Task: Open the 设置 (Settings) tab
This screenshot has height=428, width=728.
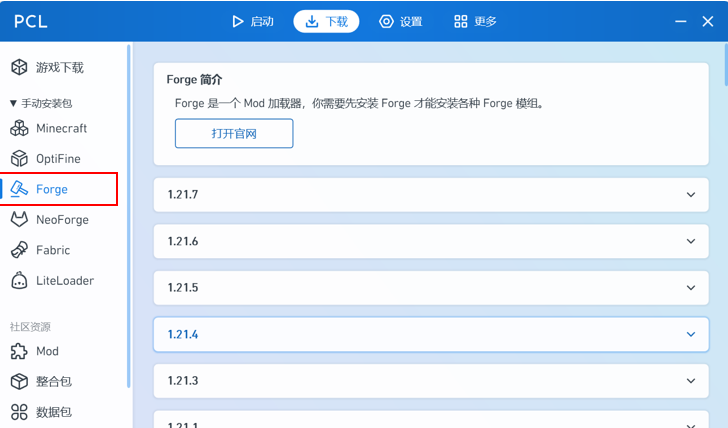Action: click(x=401, y=21)
